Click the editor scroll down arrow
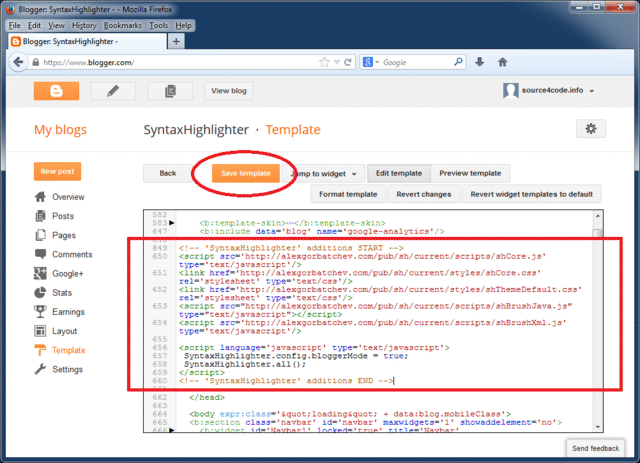The image size is (640, 463). point(598,427)
